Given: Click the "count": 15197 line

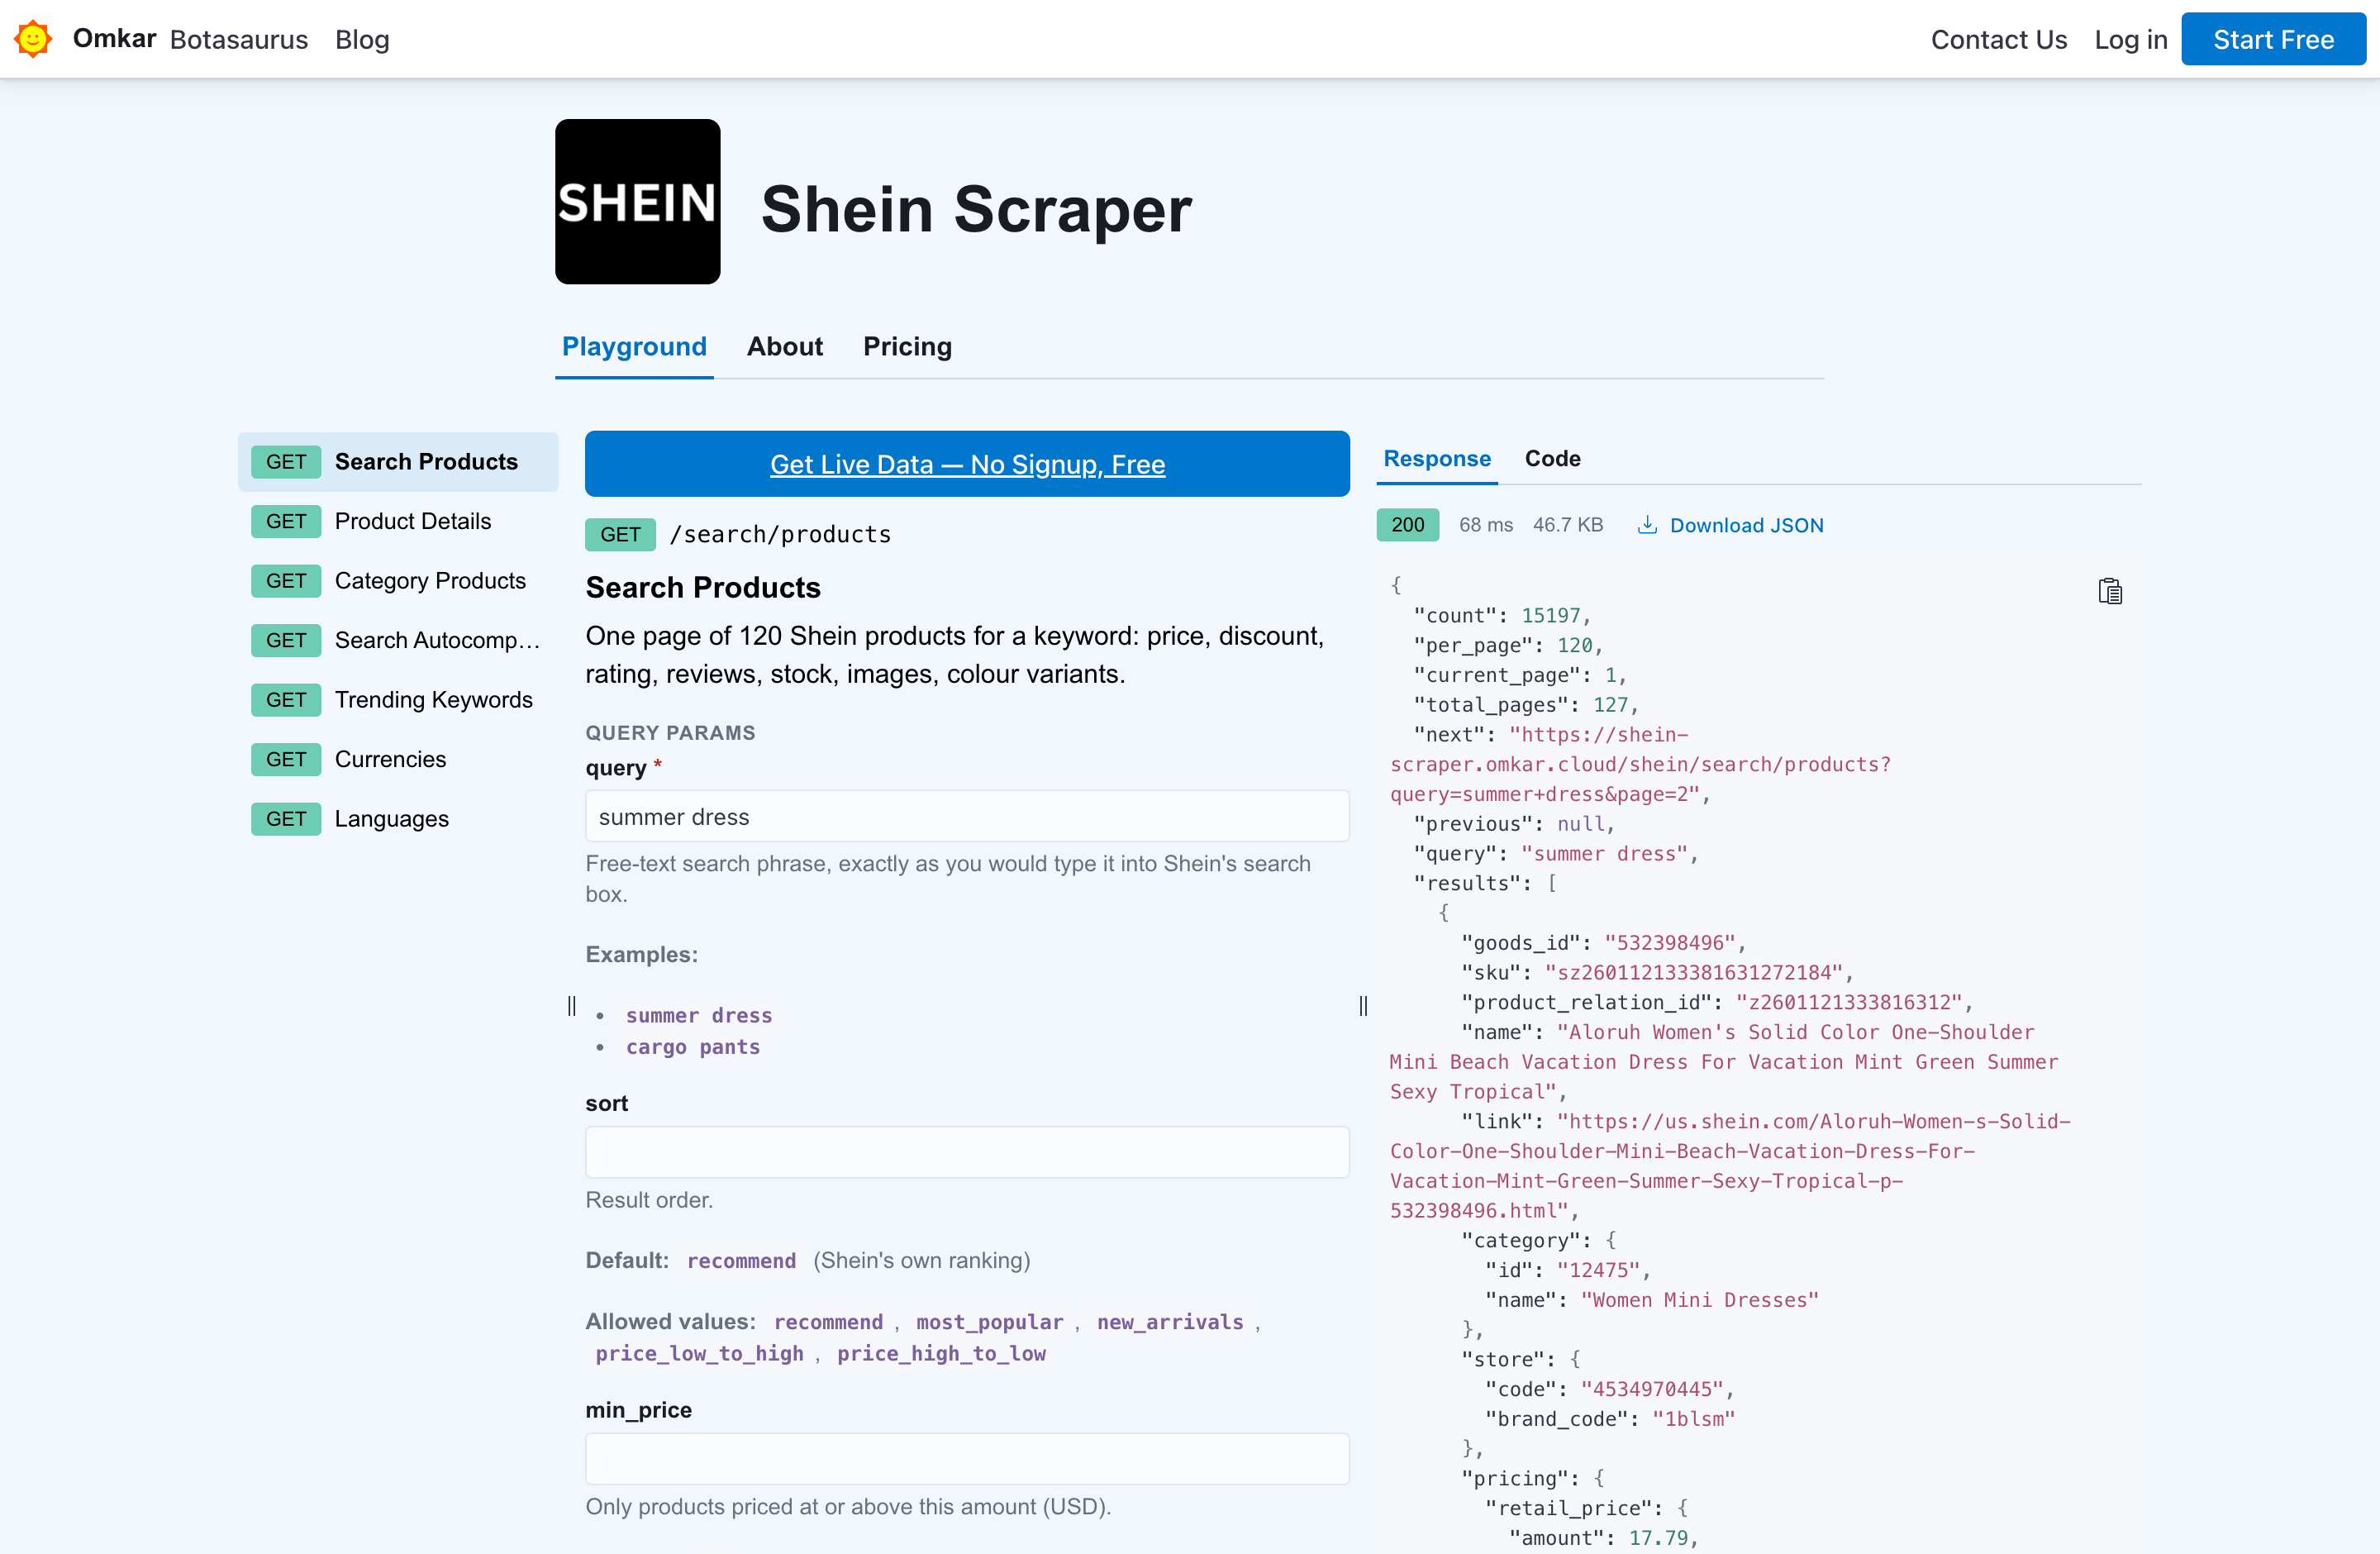Looking at the screenshot, I should [1501, 616].
